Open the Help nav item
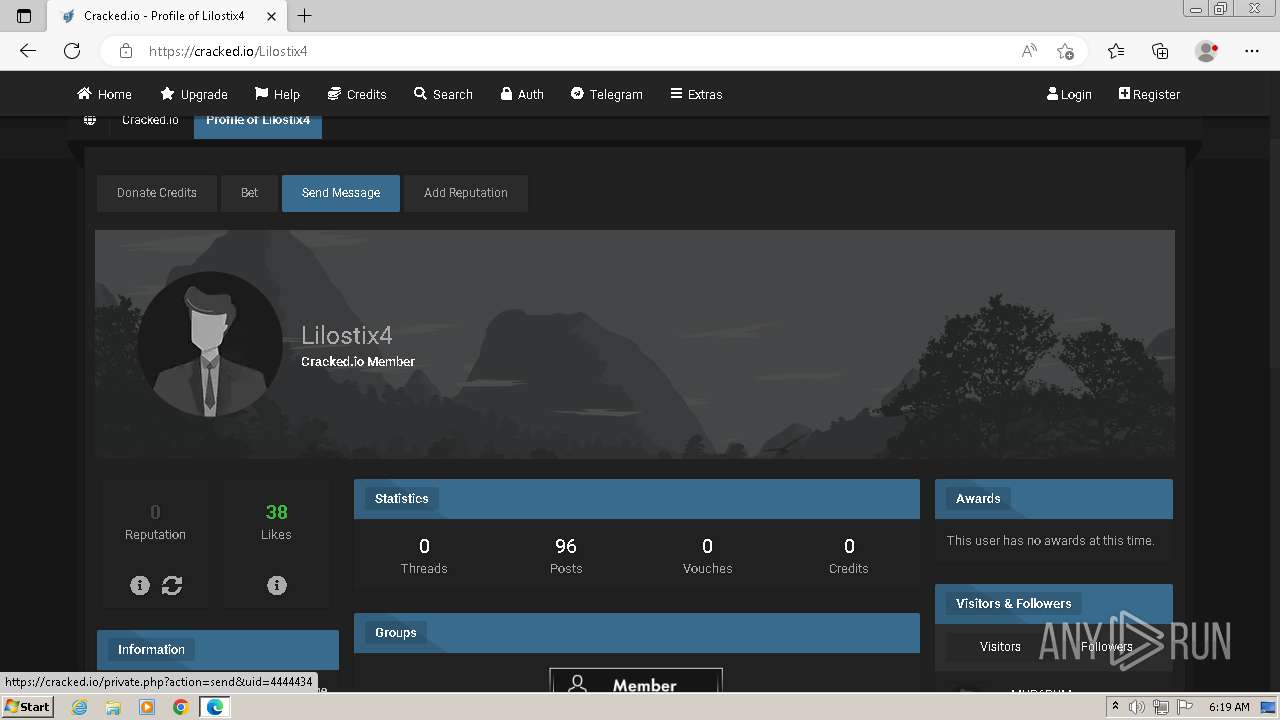This screenshot has height=720, width=1280. pos(277,94)
